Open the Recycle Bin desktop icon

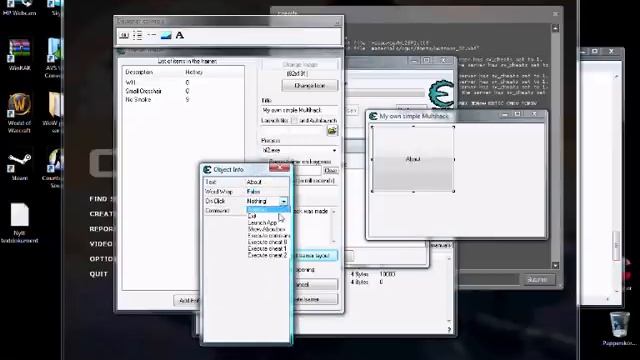[619, 329]
